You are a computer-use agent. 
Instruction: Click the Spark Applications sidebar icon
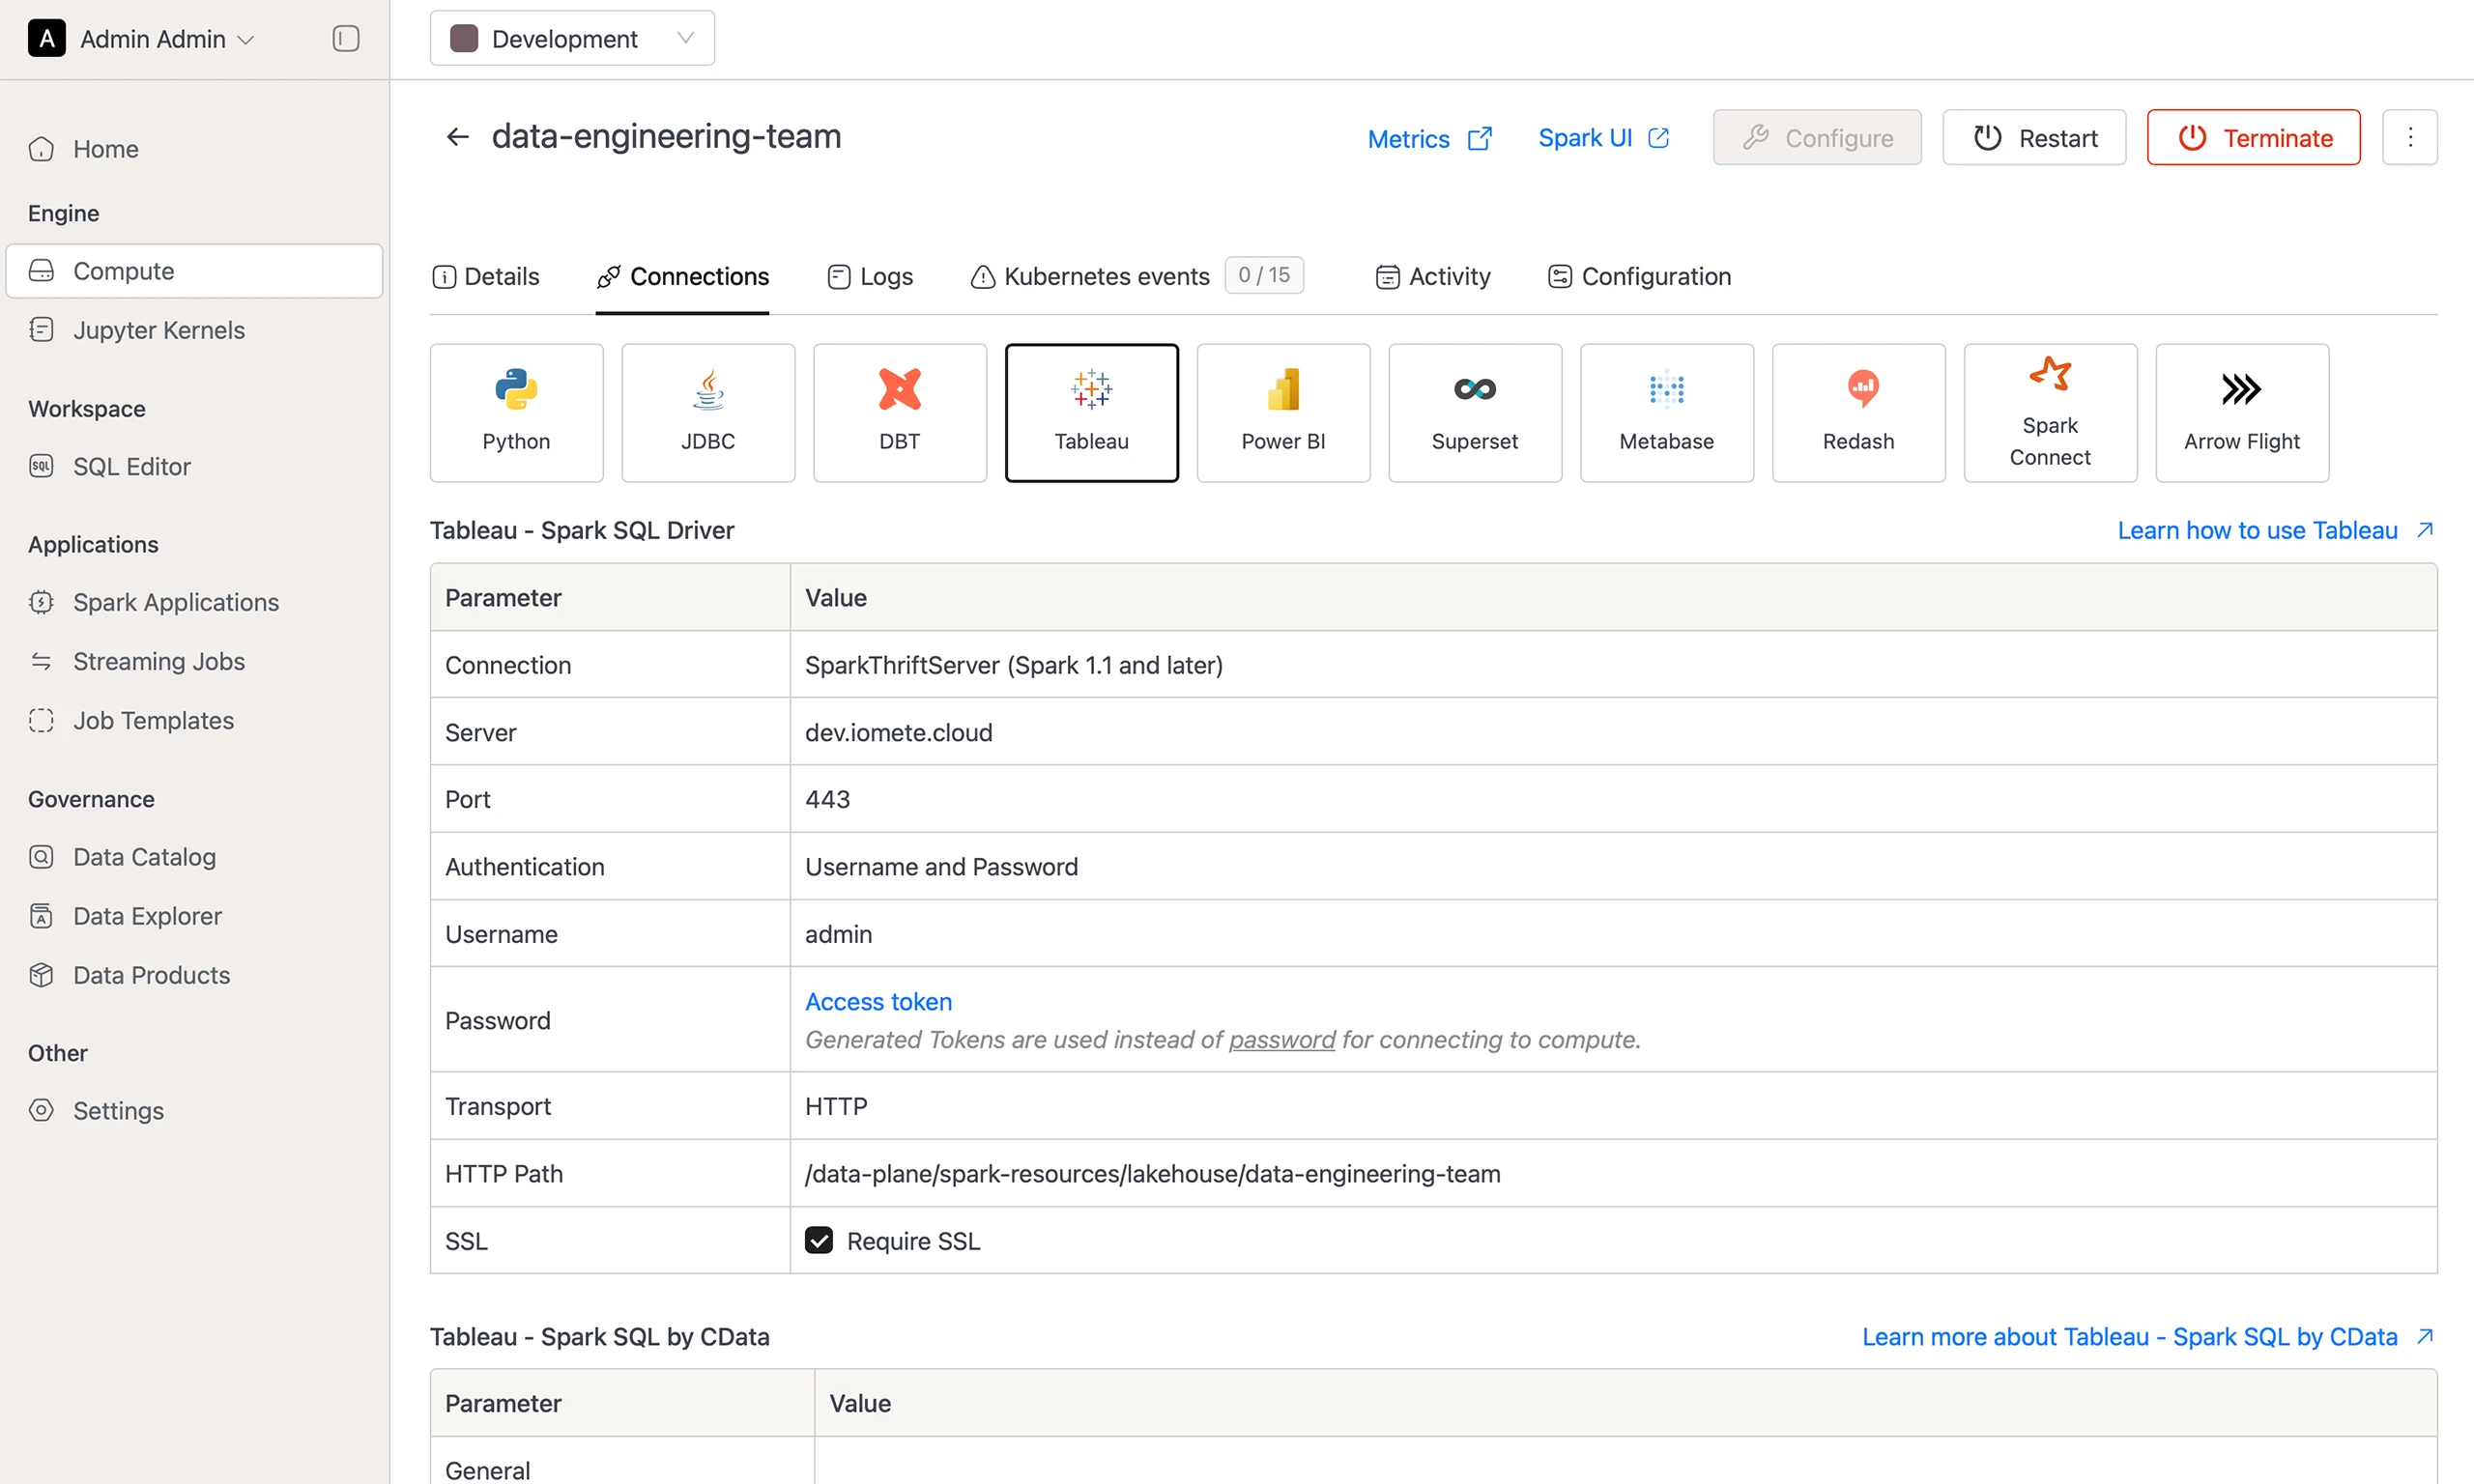[41, 602]
